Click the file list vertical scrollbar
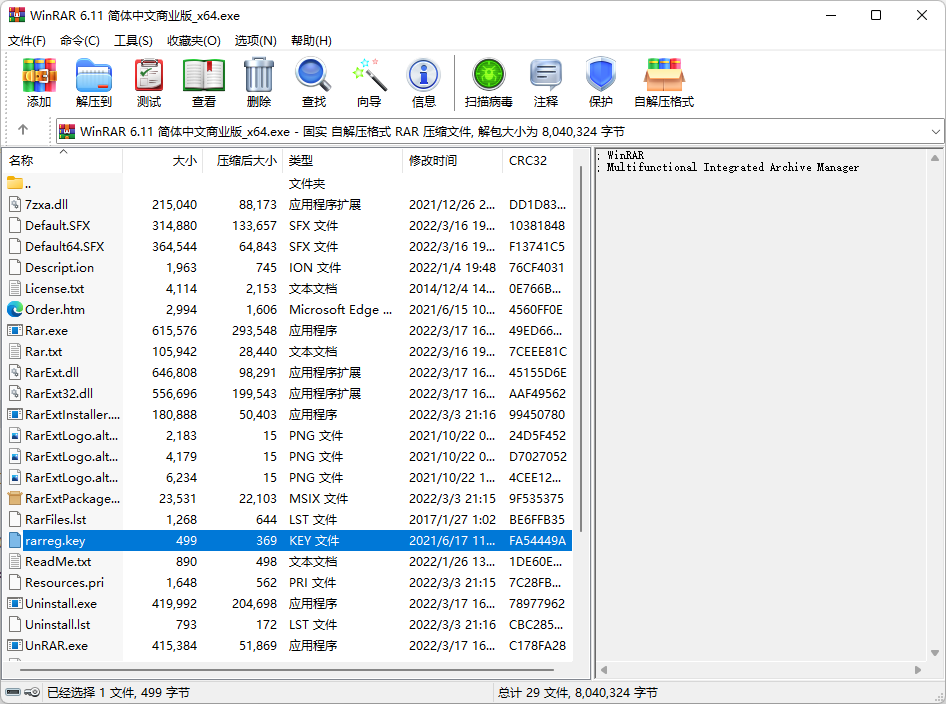This screenshot has width=946, height=704. click(579, 400)
